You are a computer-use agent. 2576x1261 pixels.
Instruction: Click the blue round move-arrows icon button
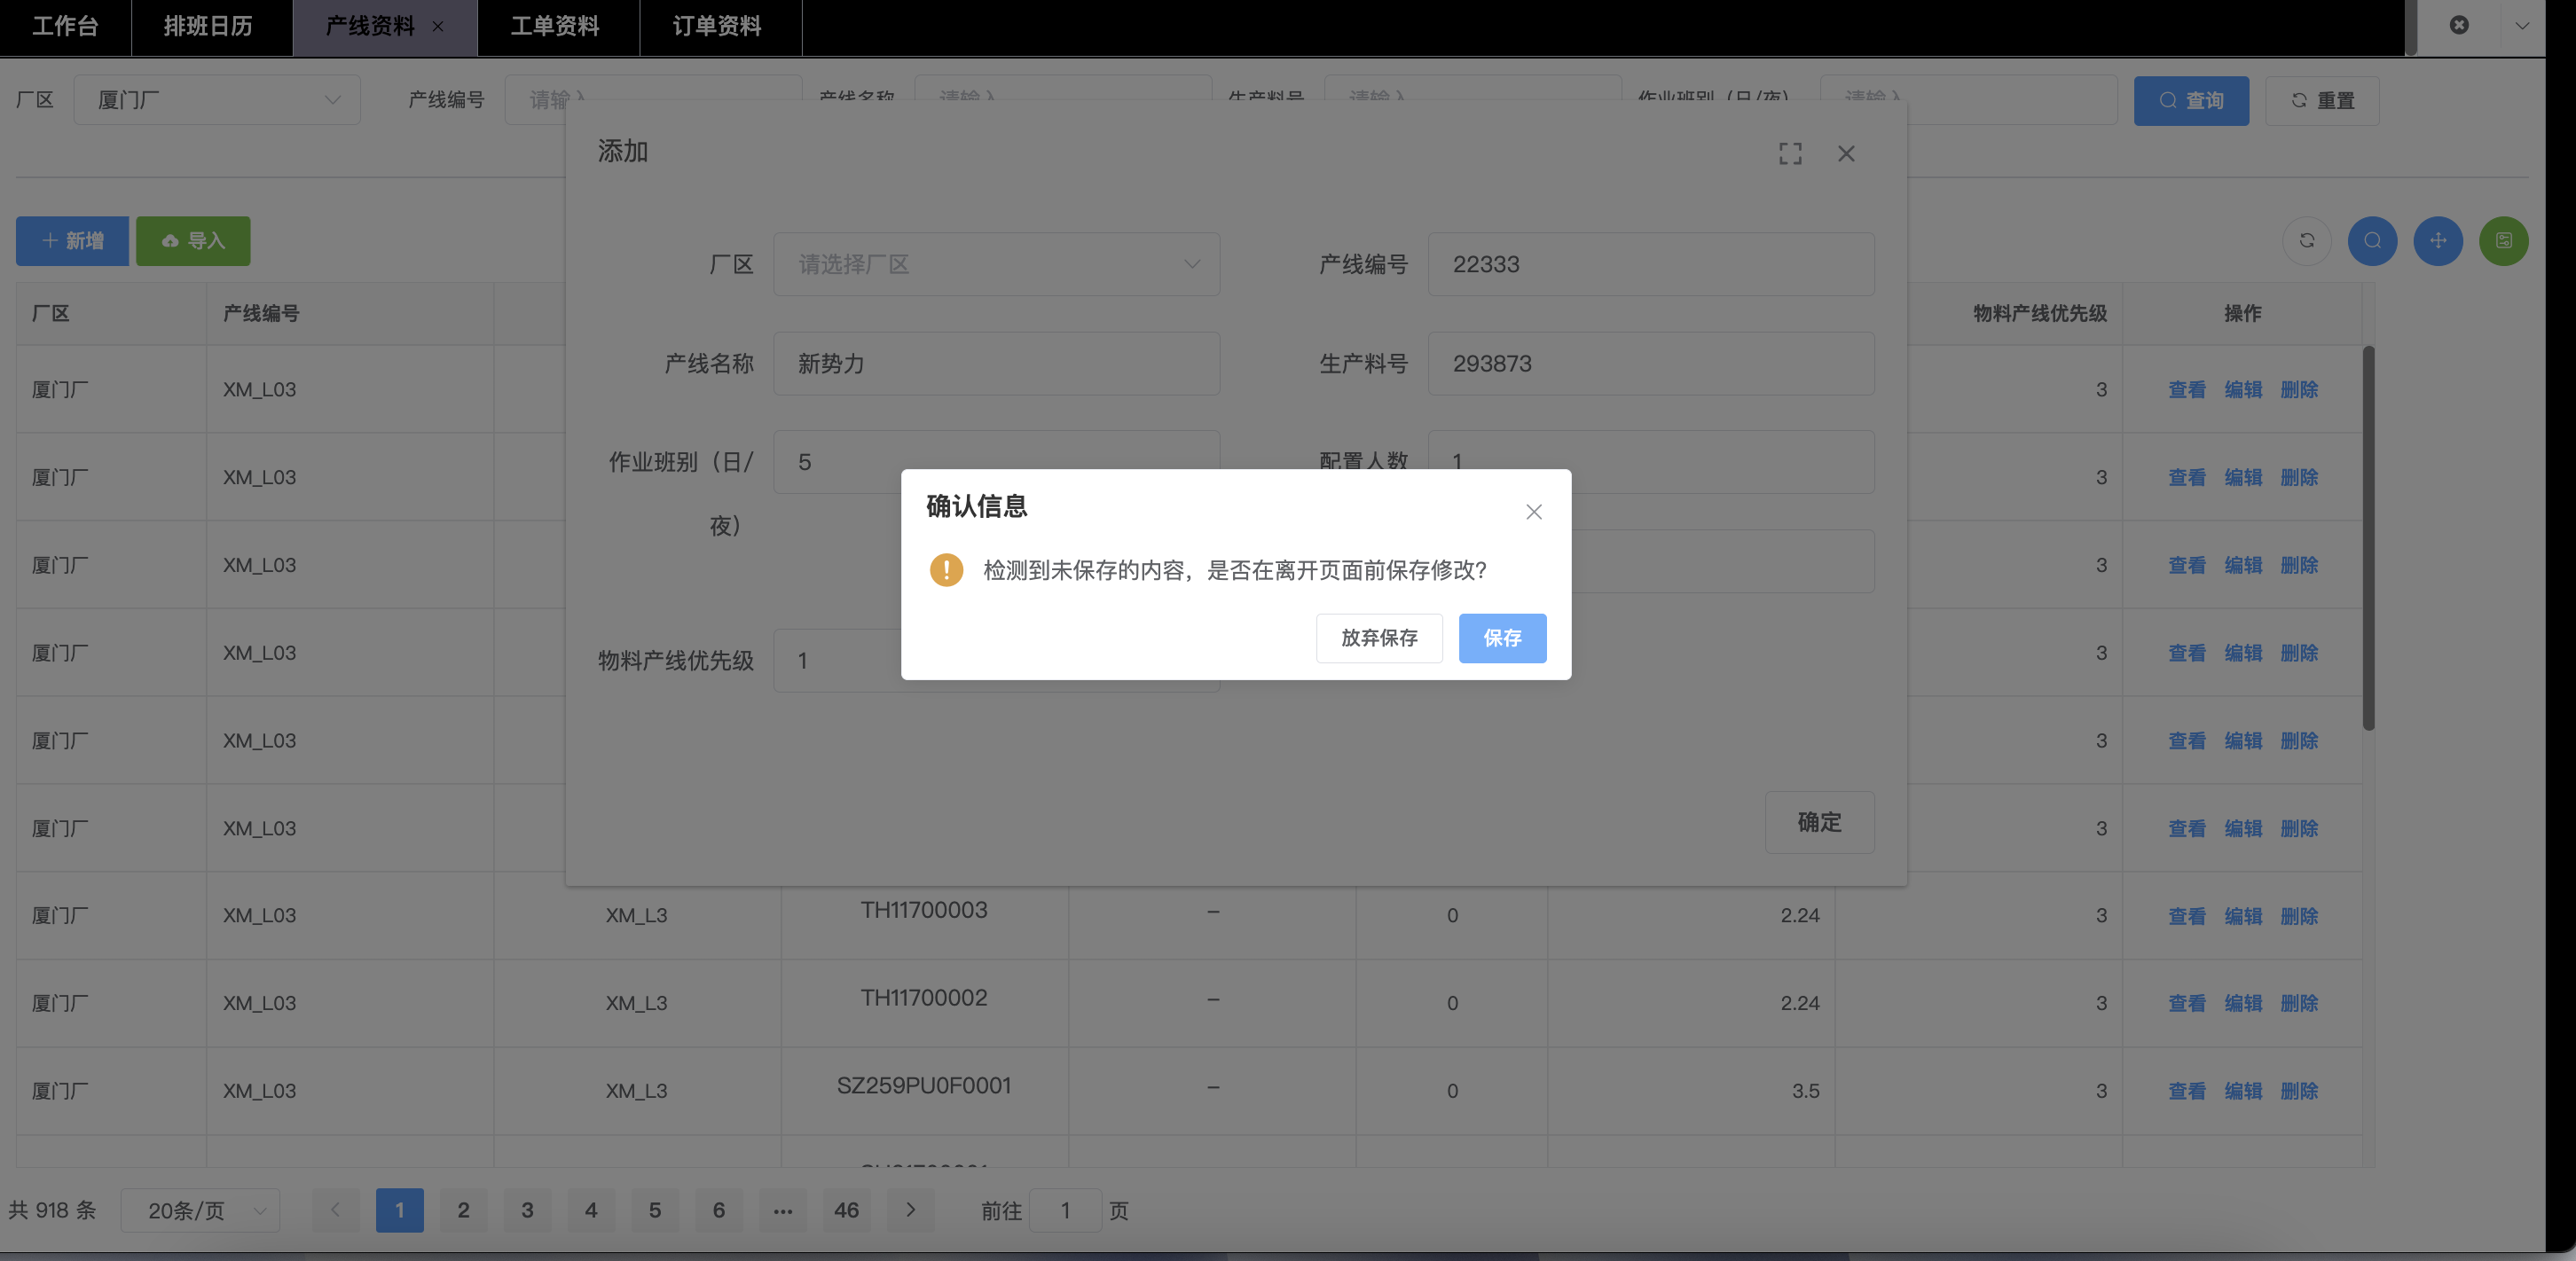click(2437, 241)
